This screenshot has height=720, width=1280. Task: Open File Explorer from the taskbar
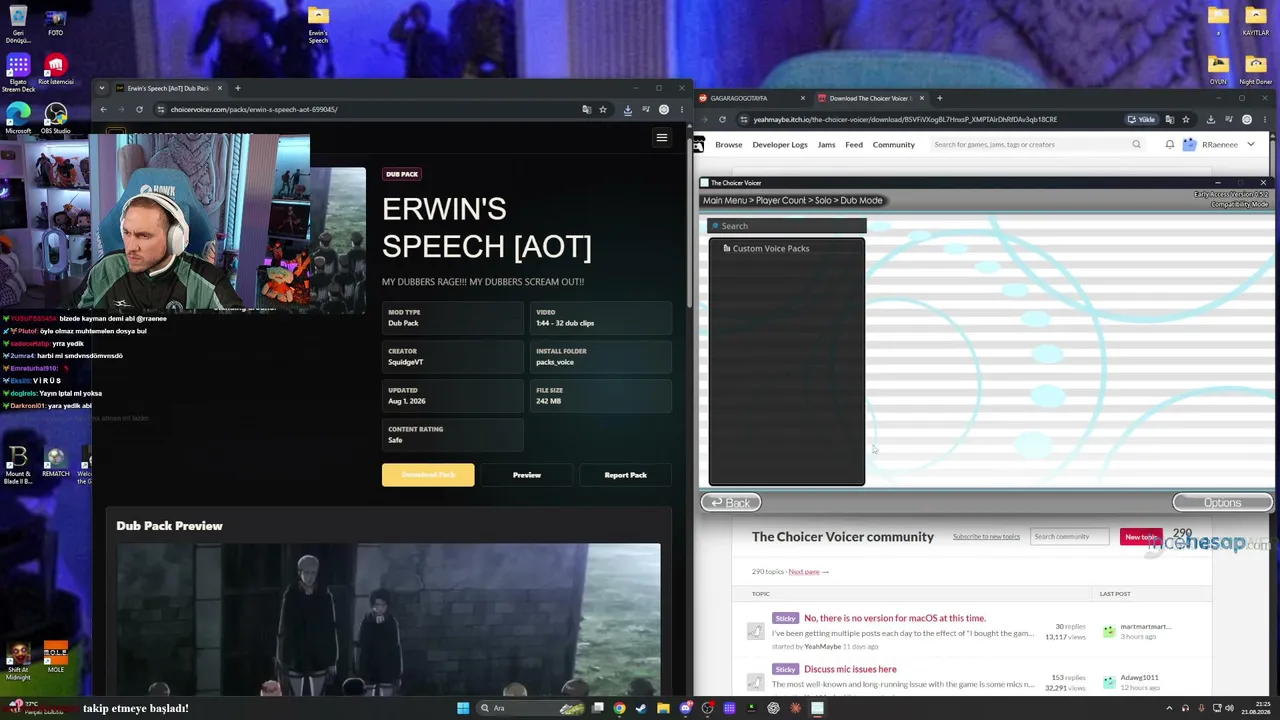[663, 708]
